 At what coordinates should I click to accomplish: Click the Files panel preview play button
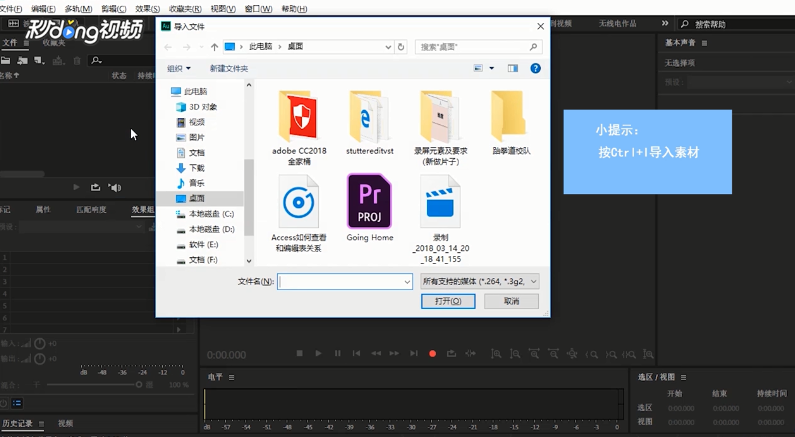tap(76, 188)
